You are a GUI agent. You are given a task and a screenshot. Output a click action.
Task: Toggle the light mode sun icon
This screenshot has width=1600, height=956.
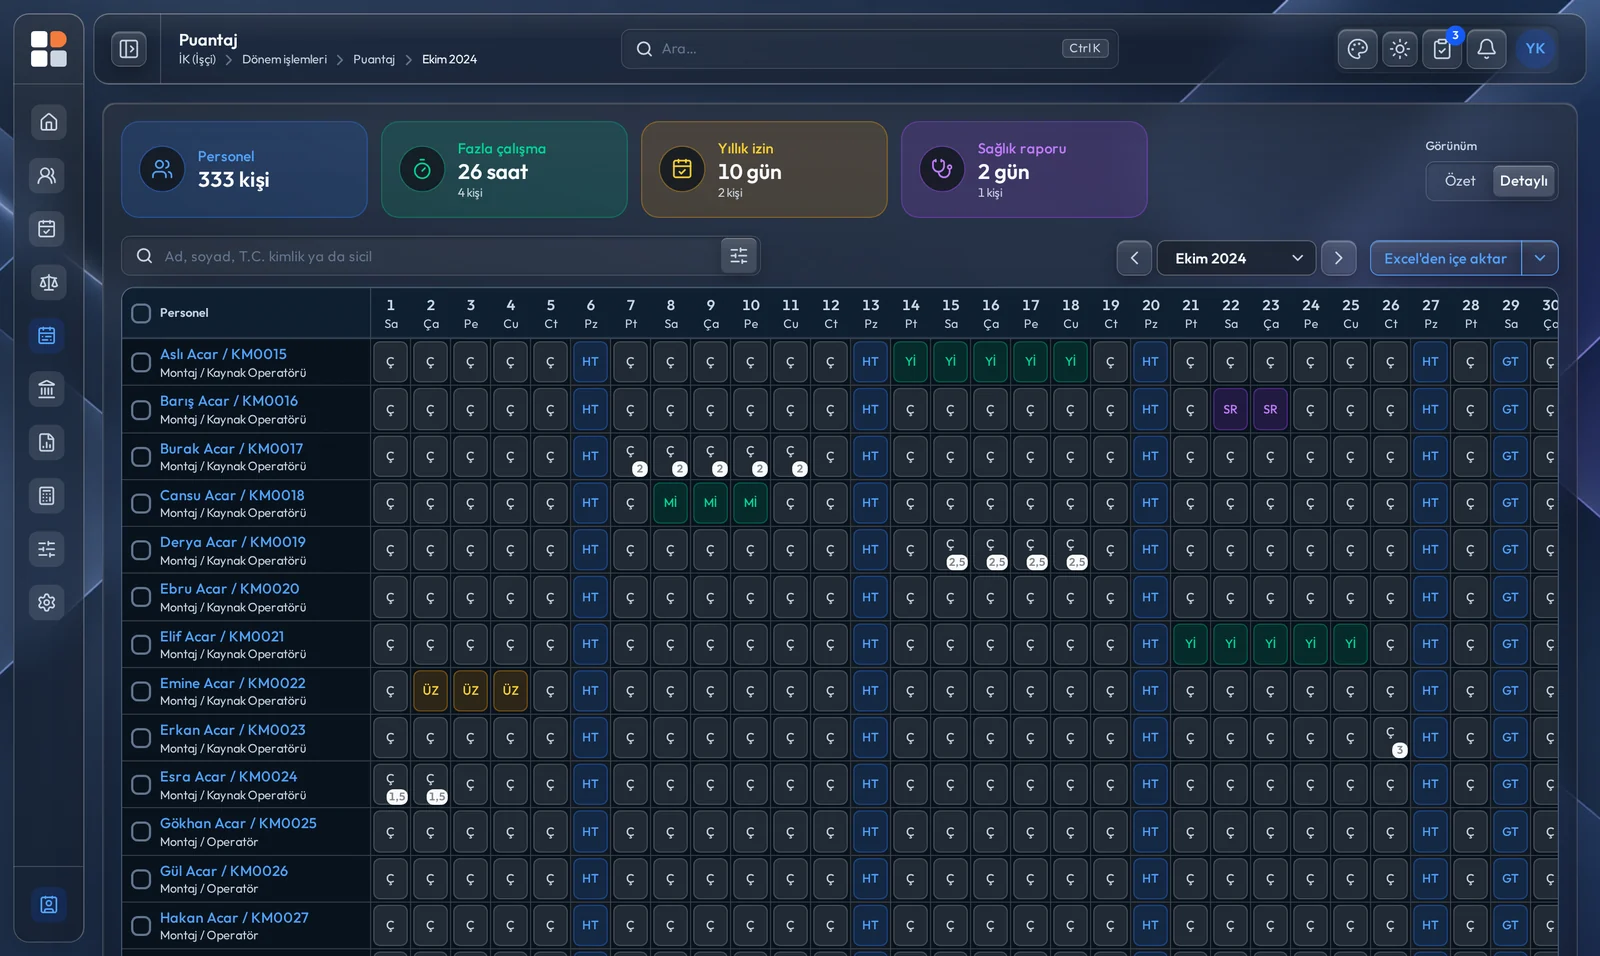[1400, 49]
